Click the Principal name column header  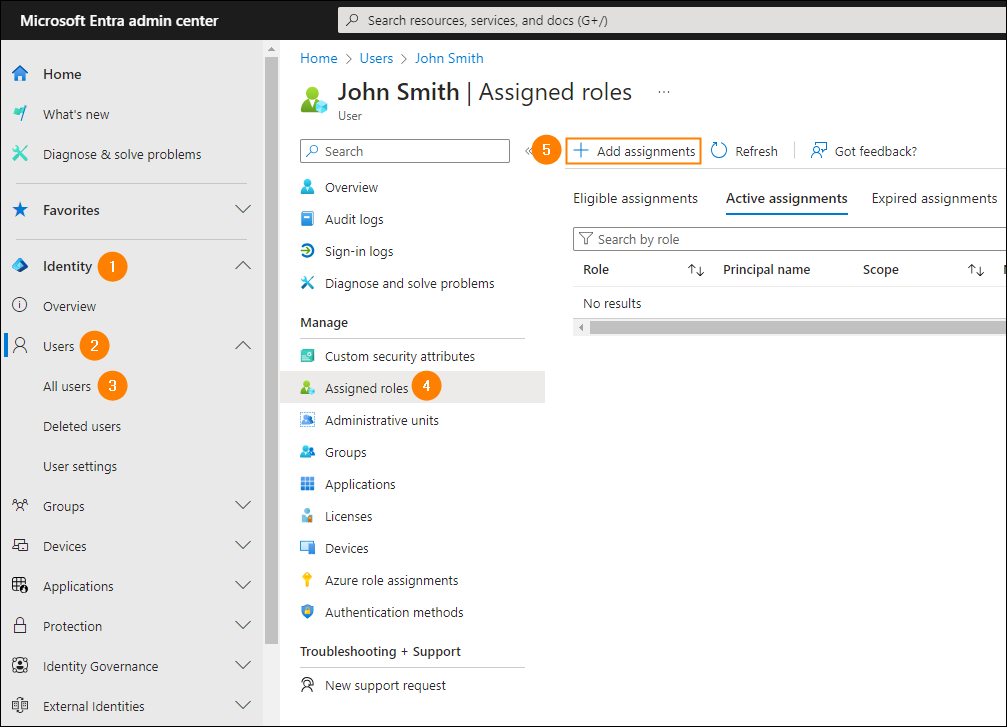tap(766, 270)
